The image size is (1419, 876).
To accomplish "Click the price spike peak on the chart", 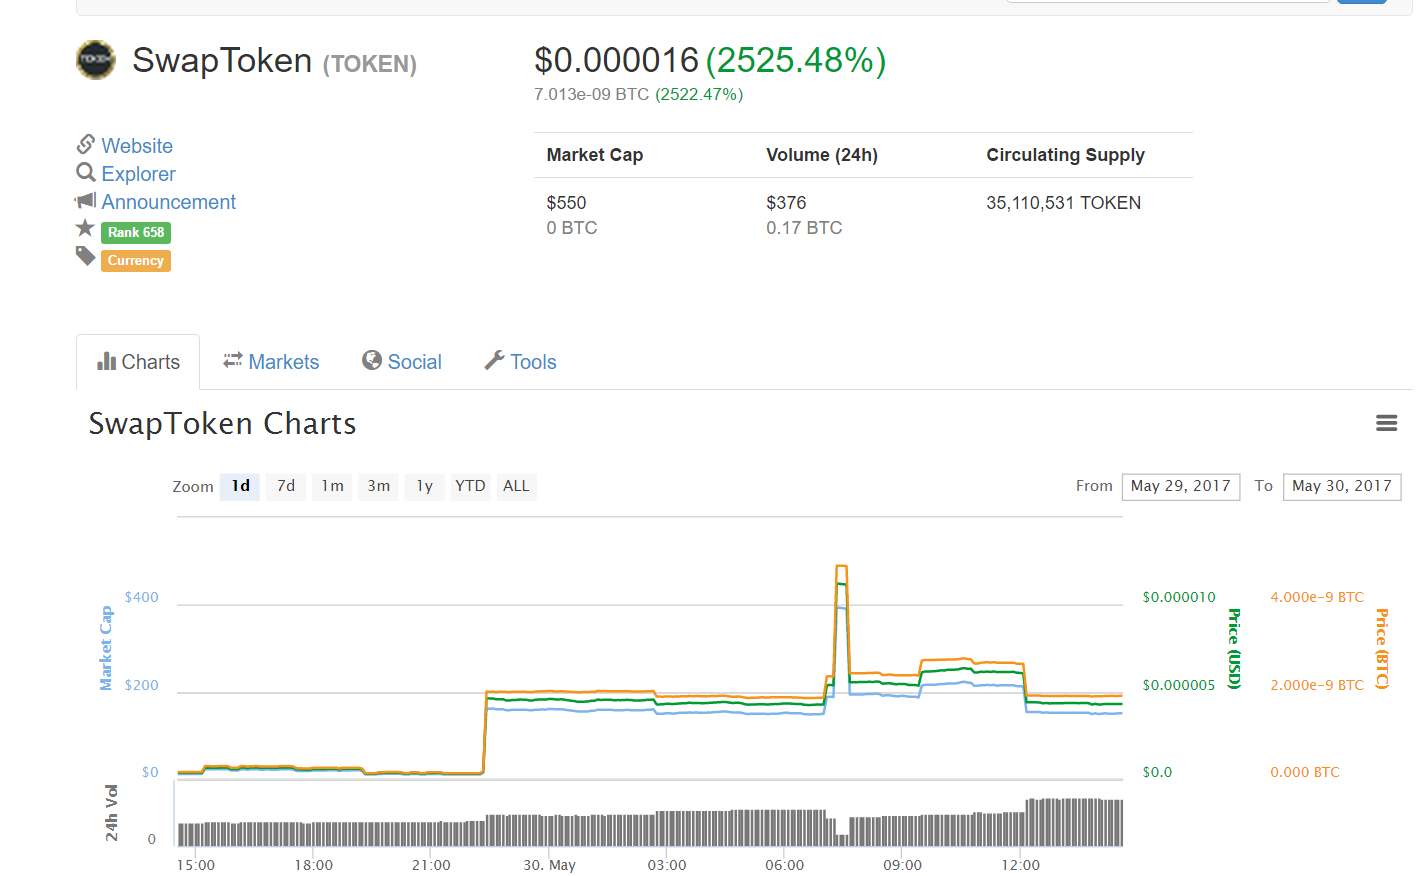I will [x=841, y=567].
